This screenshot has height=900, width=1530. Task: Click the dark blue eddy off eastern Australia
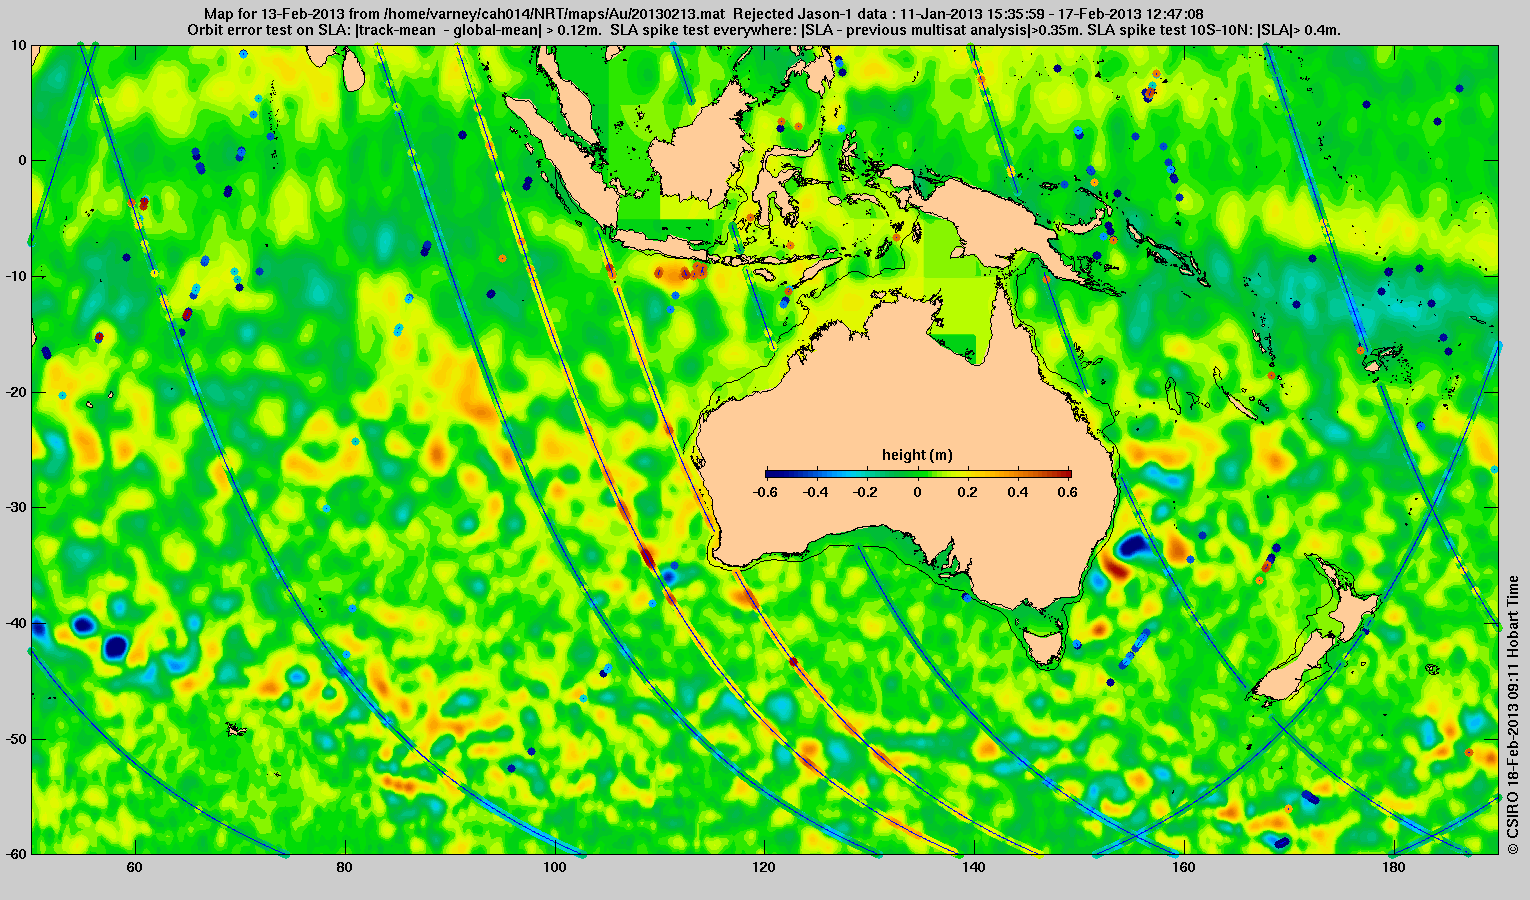coord(1133,546)
